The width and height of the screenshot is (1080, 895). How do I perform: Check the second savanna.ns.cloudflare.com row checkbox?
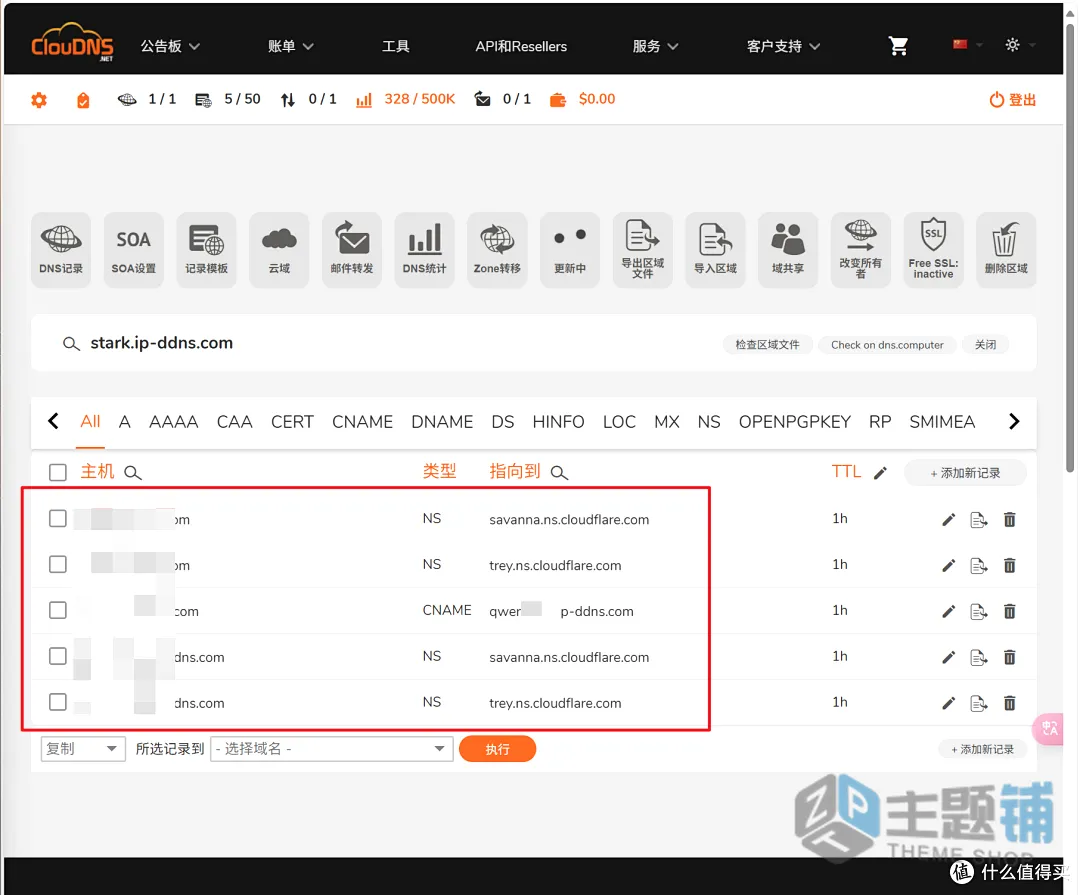click(58, 656)
